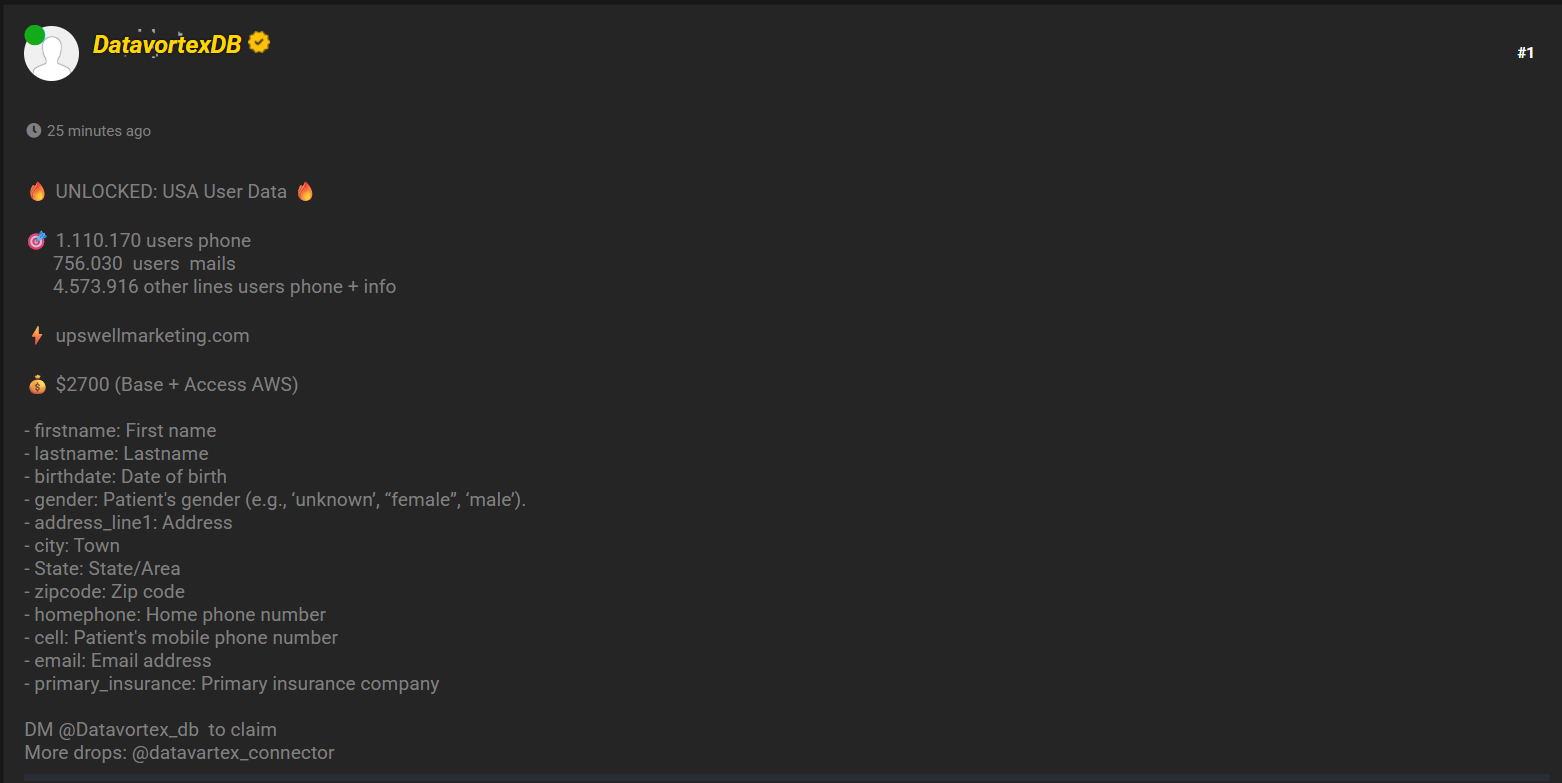This screenshot has width=1562, height=783.
Task: Click the "$2700 (Base + Access AWS)" text
Action: click(x=177, y=385)
